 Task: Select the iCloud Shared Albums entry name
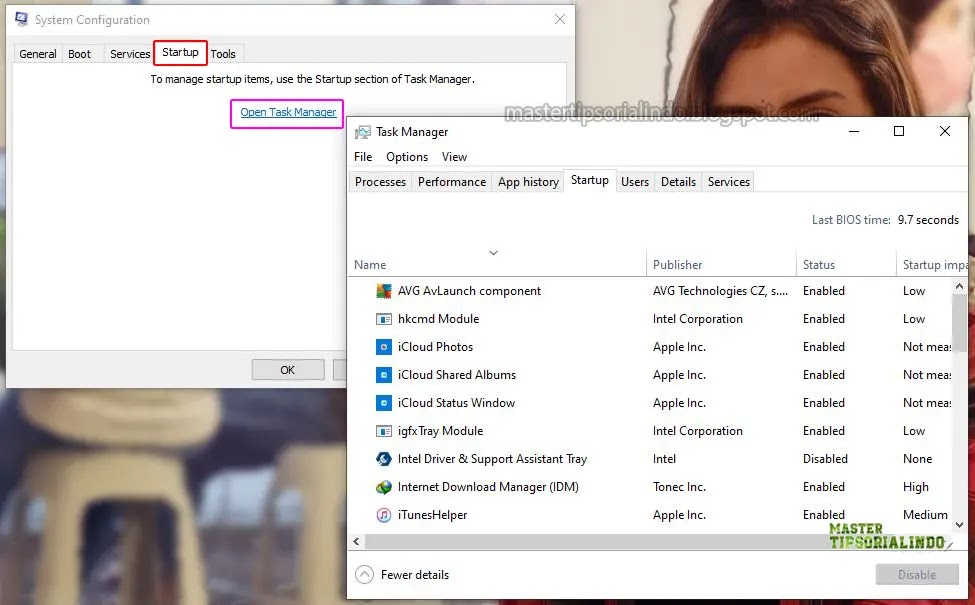(x=456, y=375)
